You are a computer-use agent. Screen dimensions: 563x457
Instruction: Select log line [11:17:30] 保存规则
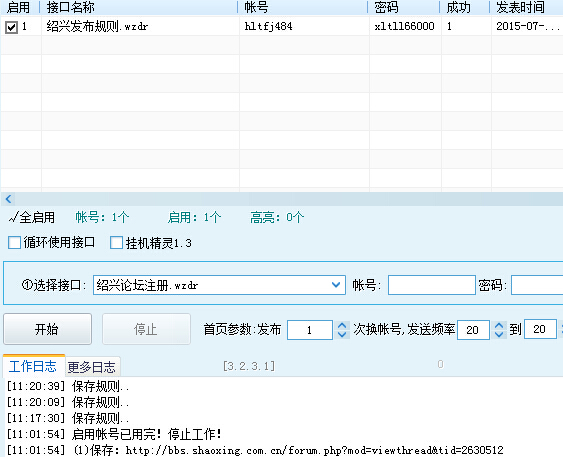pyautogui.click(x=68, y=418)
